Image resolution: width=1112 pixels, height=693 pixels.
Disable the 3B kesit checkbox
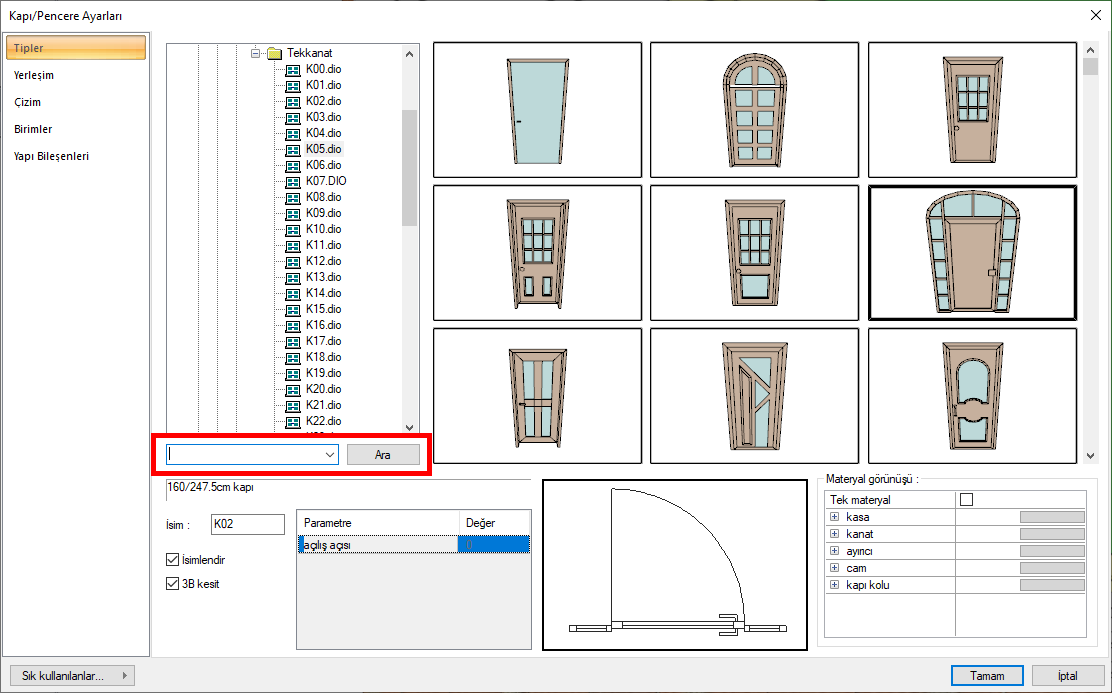coord(172,583)
